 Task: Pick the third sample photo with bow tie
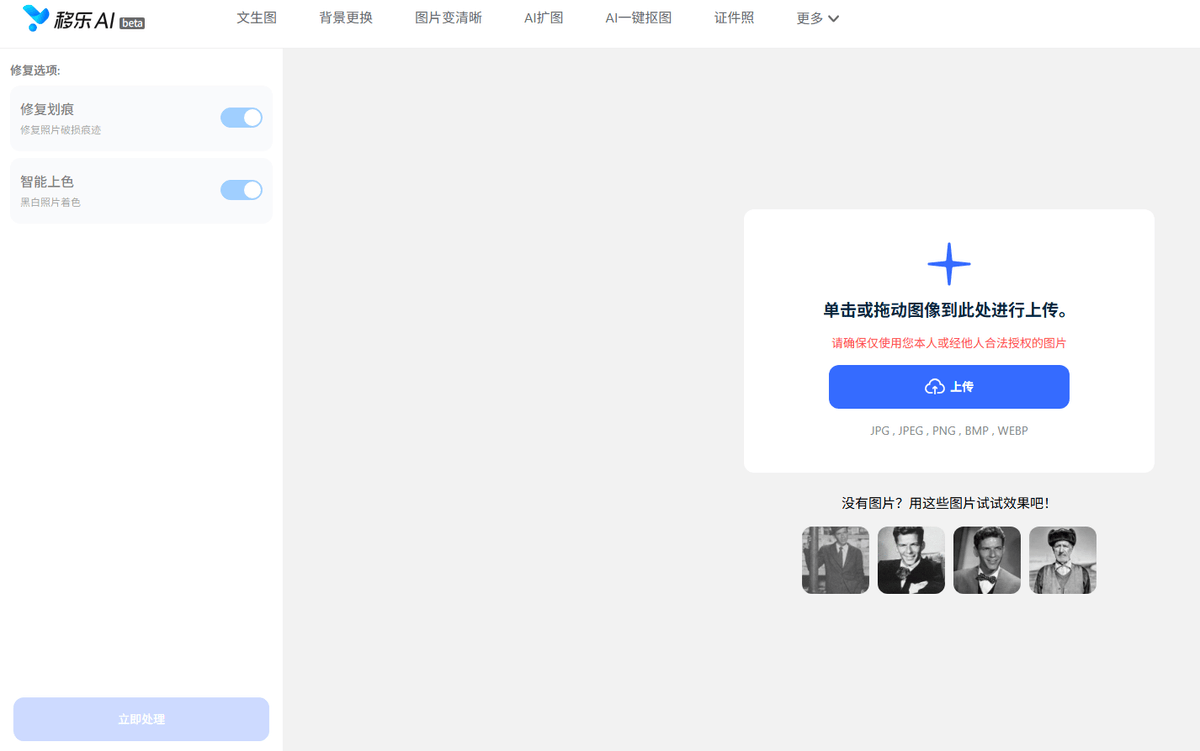(987, 560)
